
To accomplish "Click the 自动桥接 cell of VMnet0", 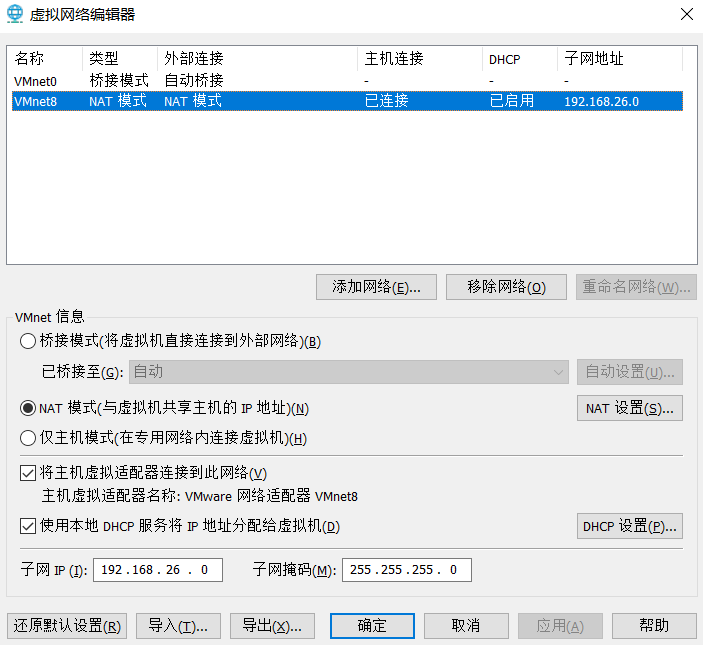I will [194, 81].
